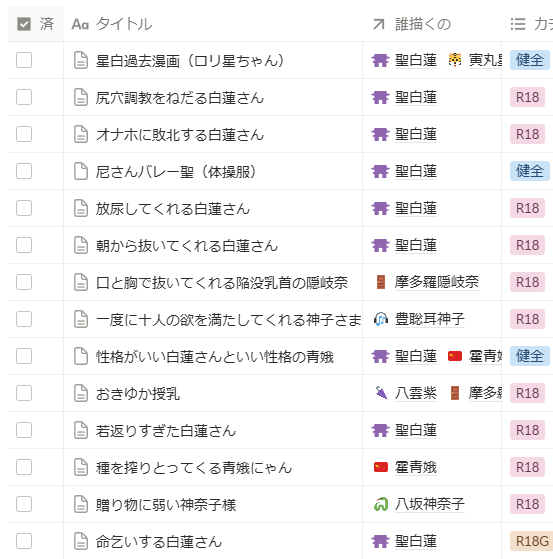This screenshot has width=553, height=559.
Task: Click the title cell 性格がいい白蓮さんといい性格の青娥
Action: pos(215,357)
